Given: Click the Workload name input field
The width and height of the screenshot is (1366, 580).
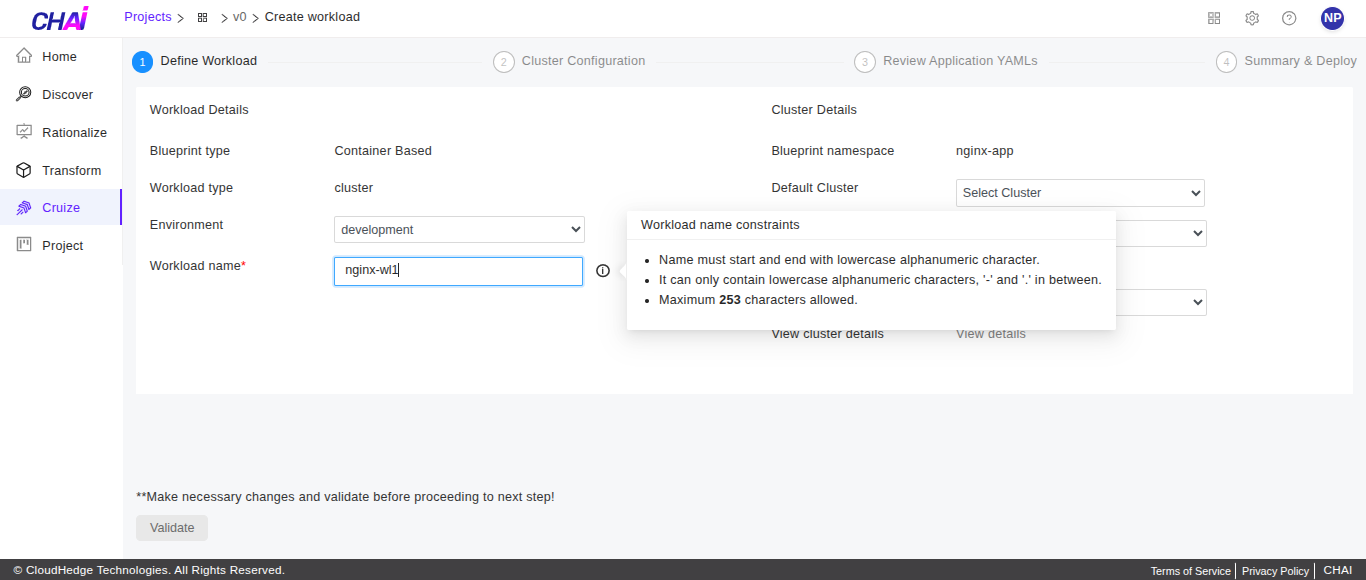Looking at the screenshot, I should (458, 271).
